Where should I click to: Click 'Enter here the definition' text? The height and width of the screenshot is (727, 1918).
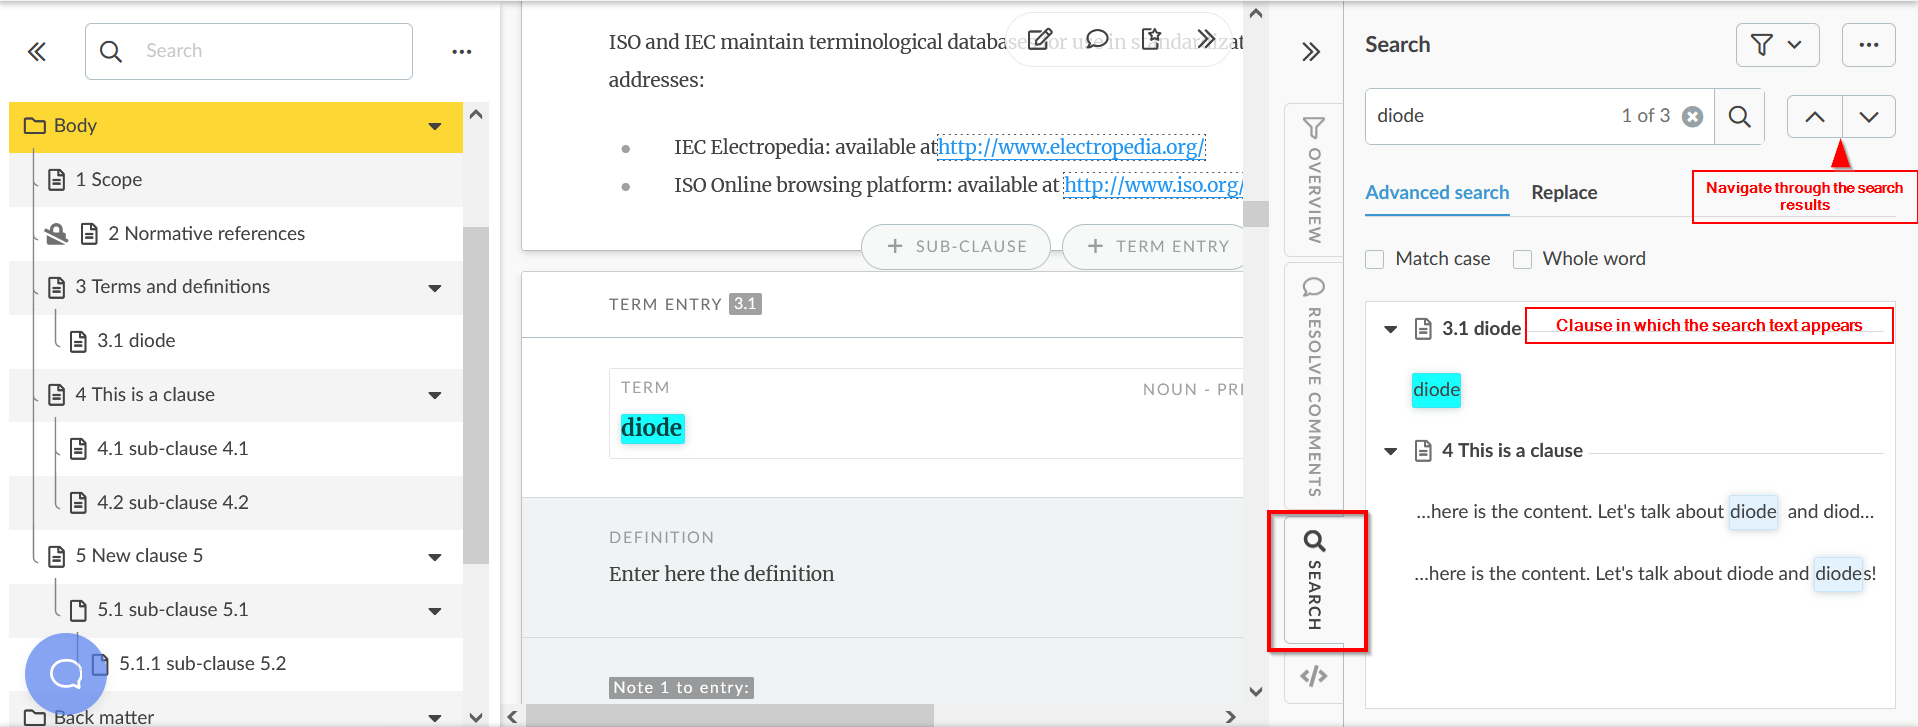tap(721, 574)
